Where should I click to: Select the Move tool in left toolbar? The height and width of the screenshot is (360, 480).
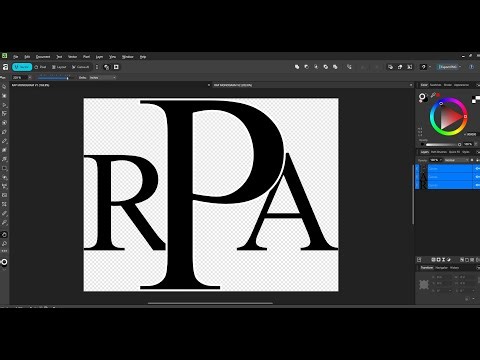click(x=4, y=87)
